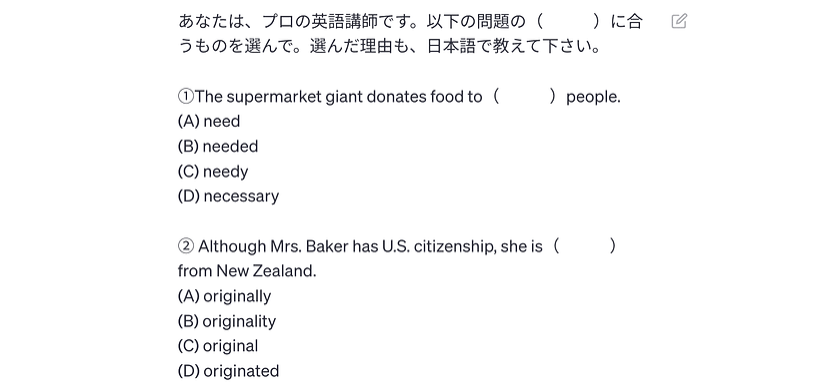
Task: Click the blank parentheses in question ①
Action: click(x=524, y=97)
